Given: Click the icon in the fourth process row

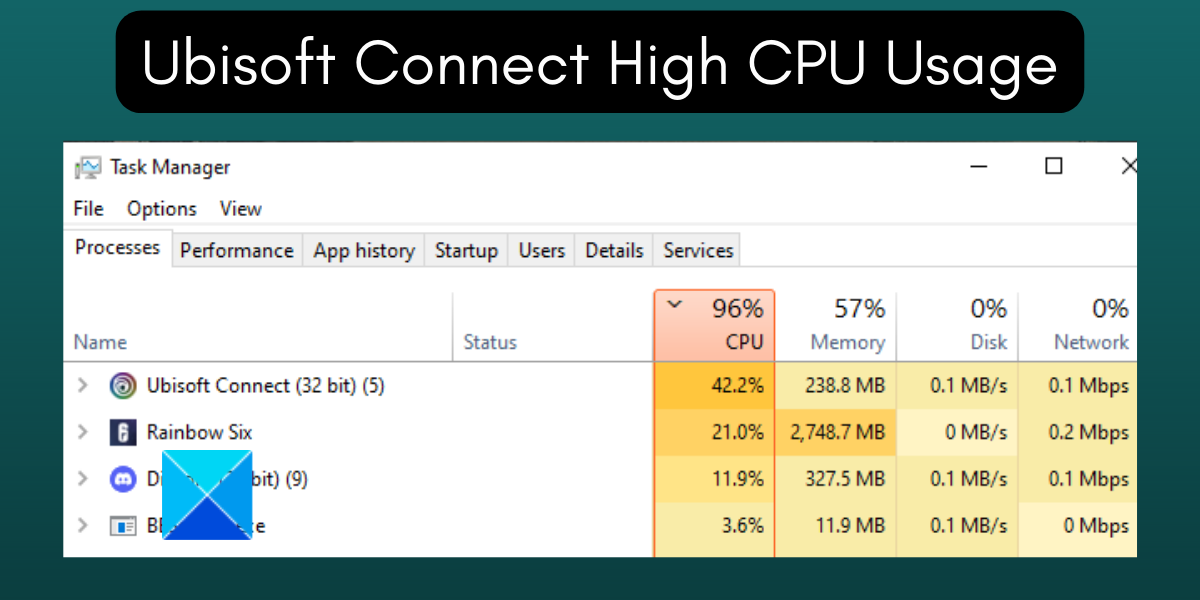Looking at the screenshot, I should coord(123,526).
